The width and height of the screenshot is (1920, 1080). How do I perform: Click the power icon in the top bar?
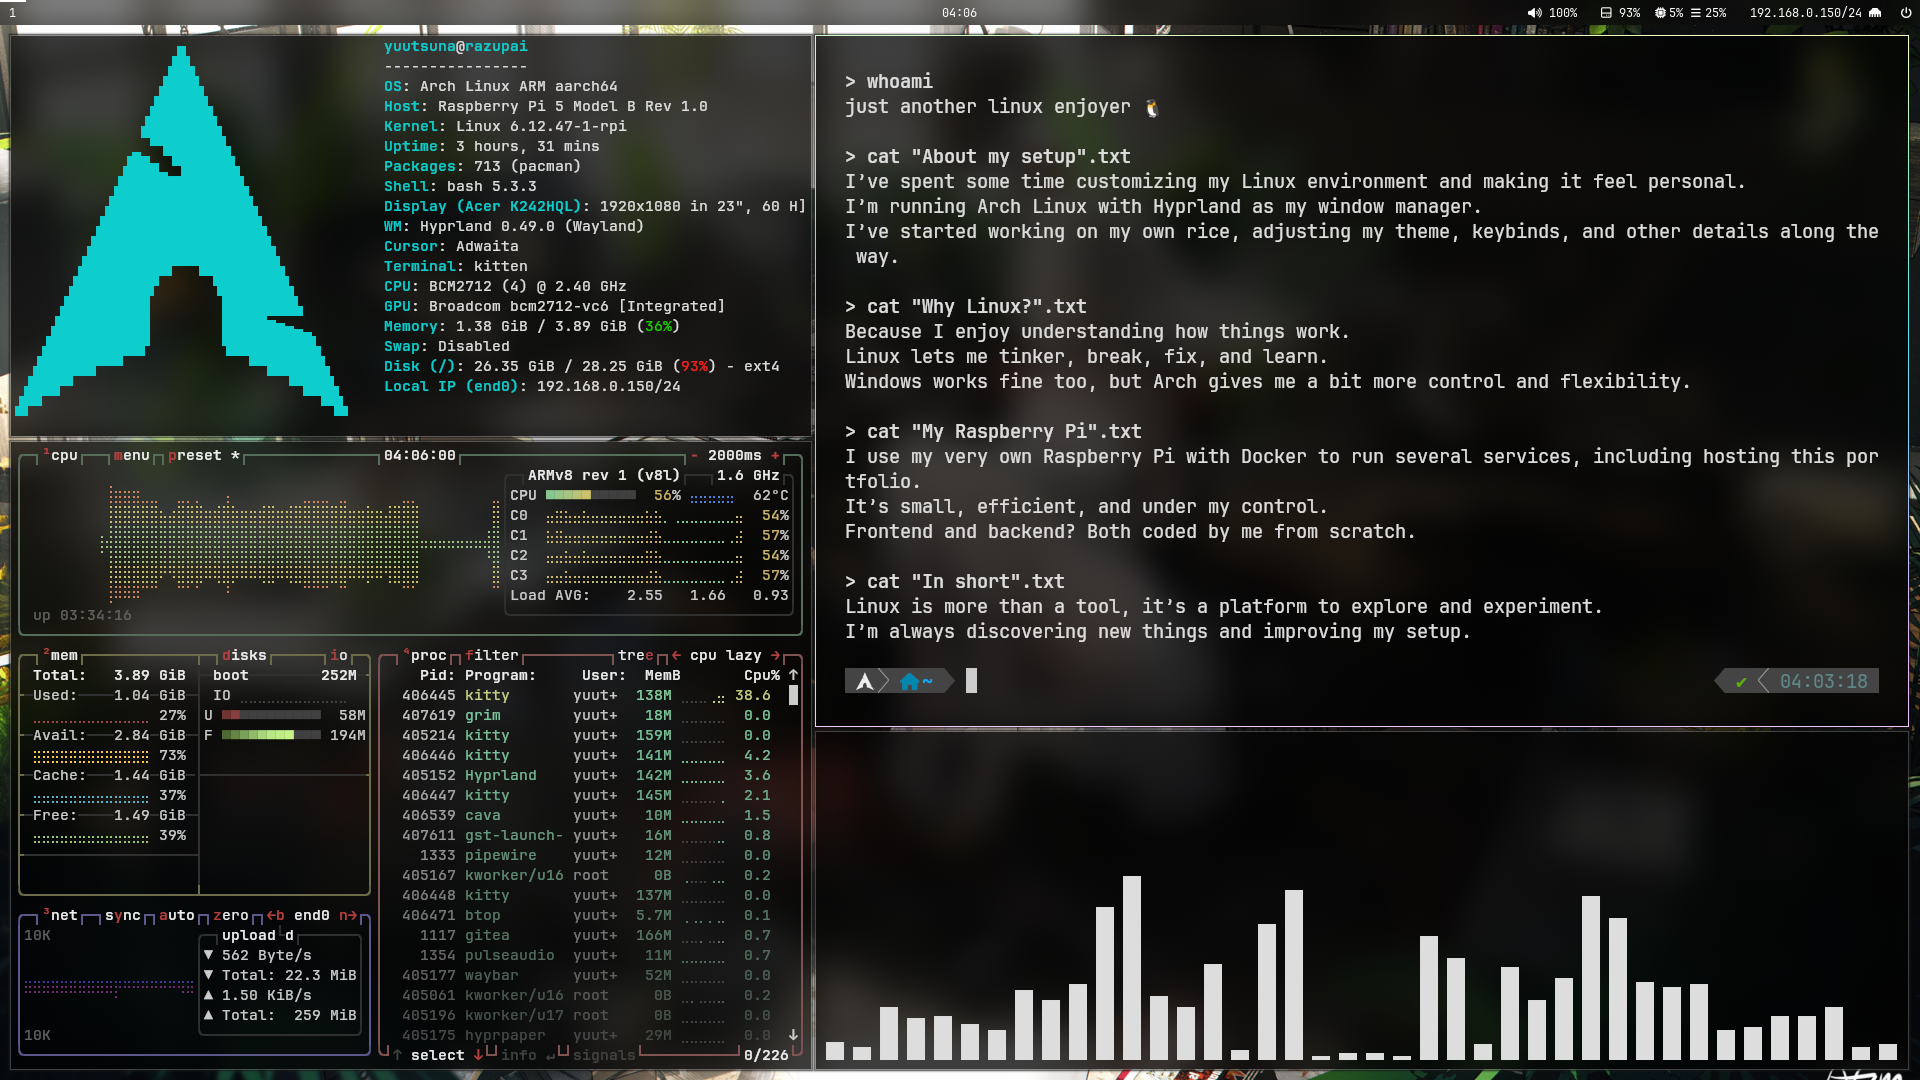coord(1905,13)
